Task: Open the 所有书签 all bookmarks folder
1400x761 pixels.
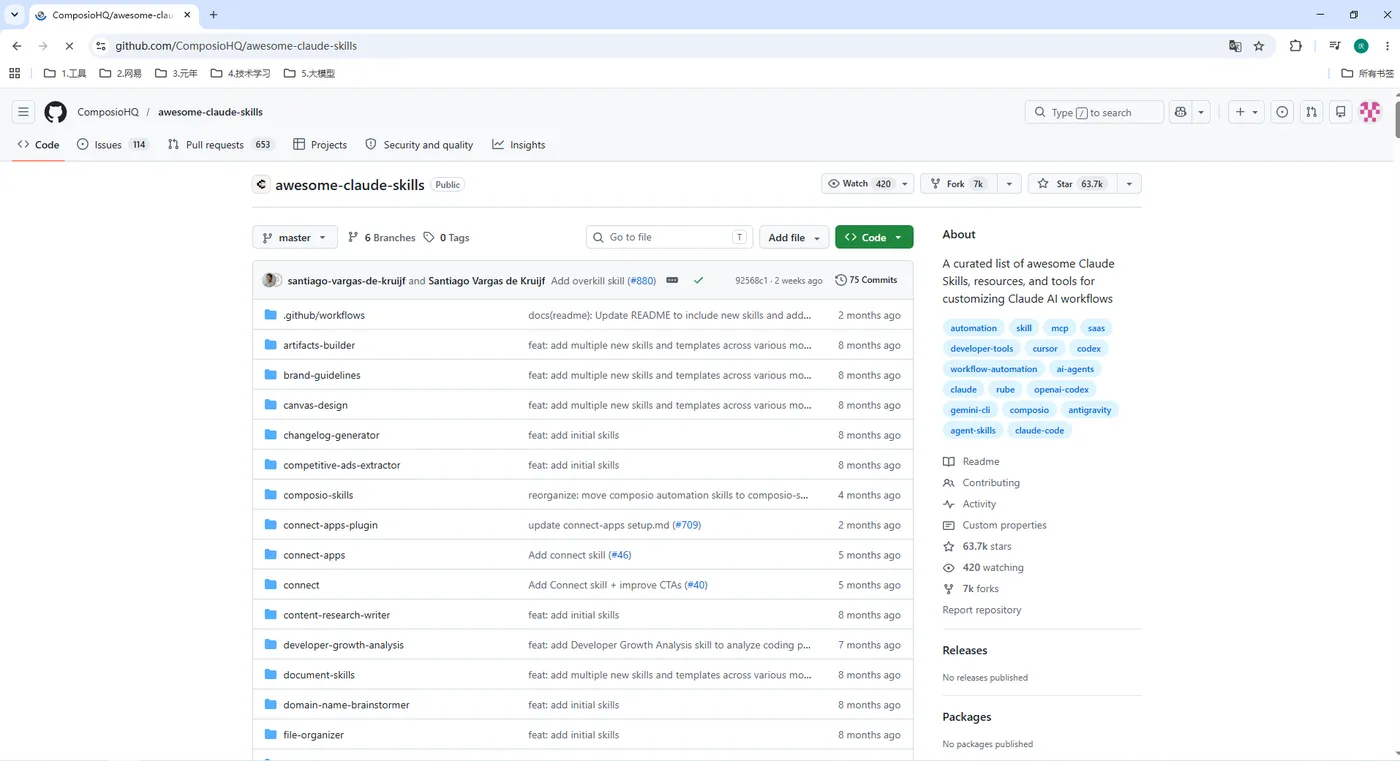Action: tap(1367, 73)
